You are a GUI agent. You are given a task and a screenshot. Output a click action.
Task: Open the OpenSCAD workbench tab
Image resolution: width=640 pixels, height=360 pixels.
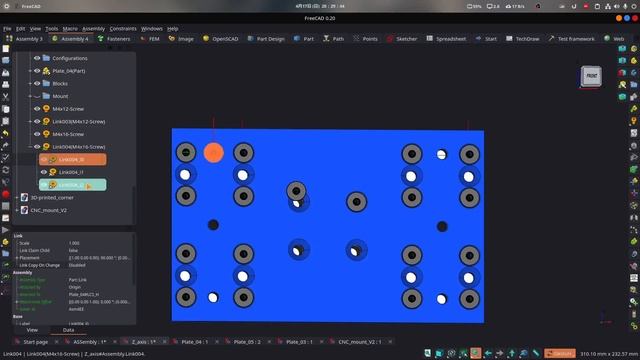point(220,39)
